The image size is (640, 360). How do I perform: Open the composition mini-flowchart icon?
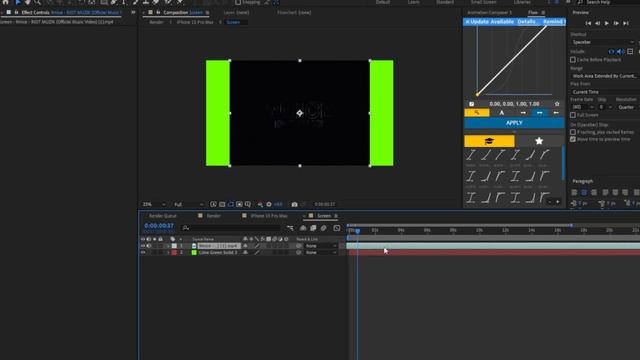tap(290, 228)
